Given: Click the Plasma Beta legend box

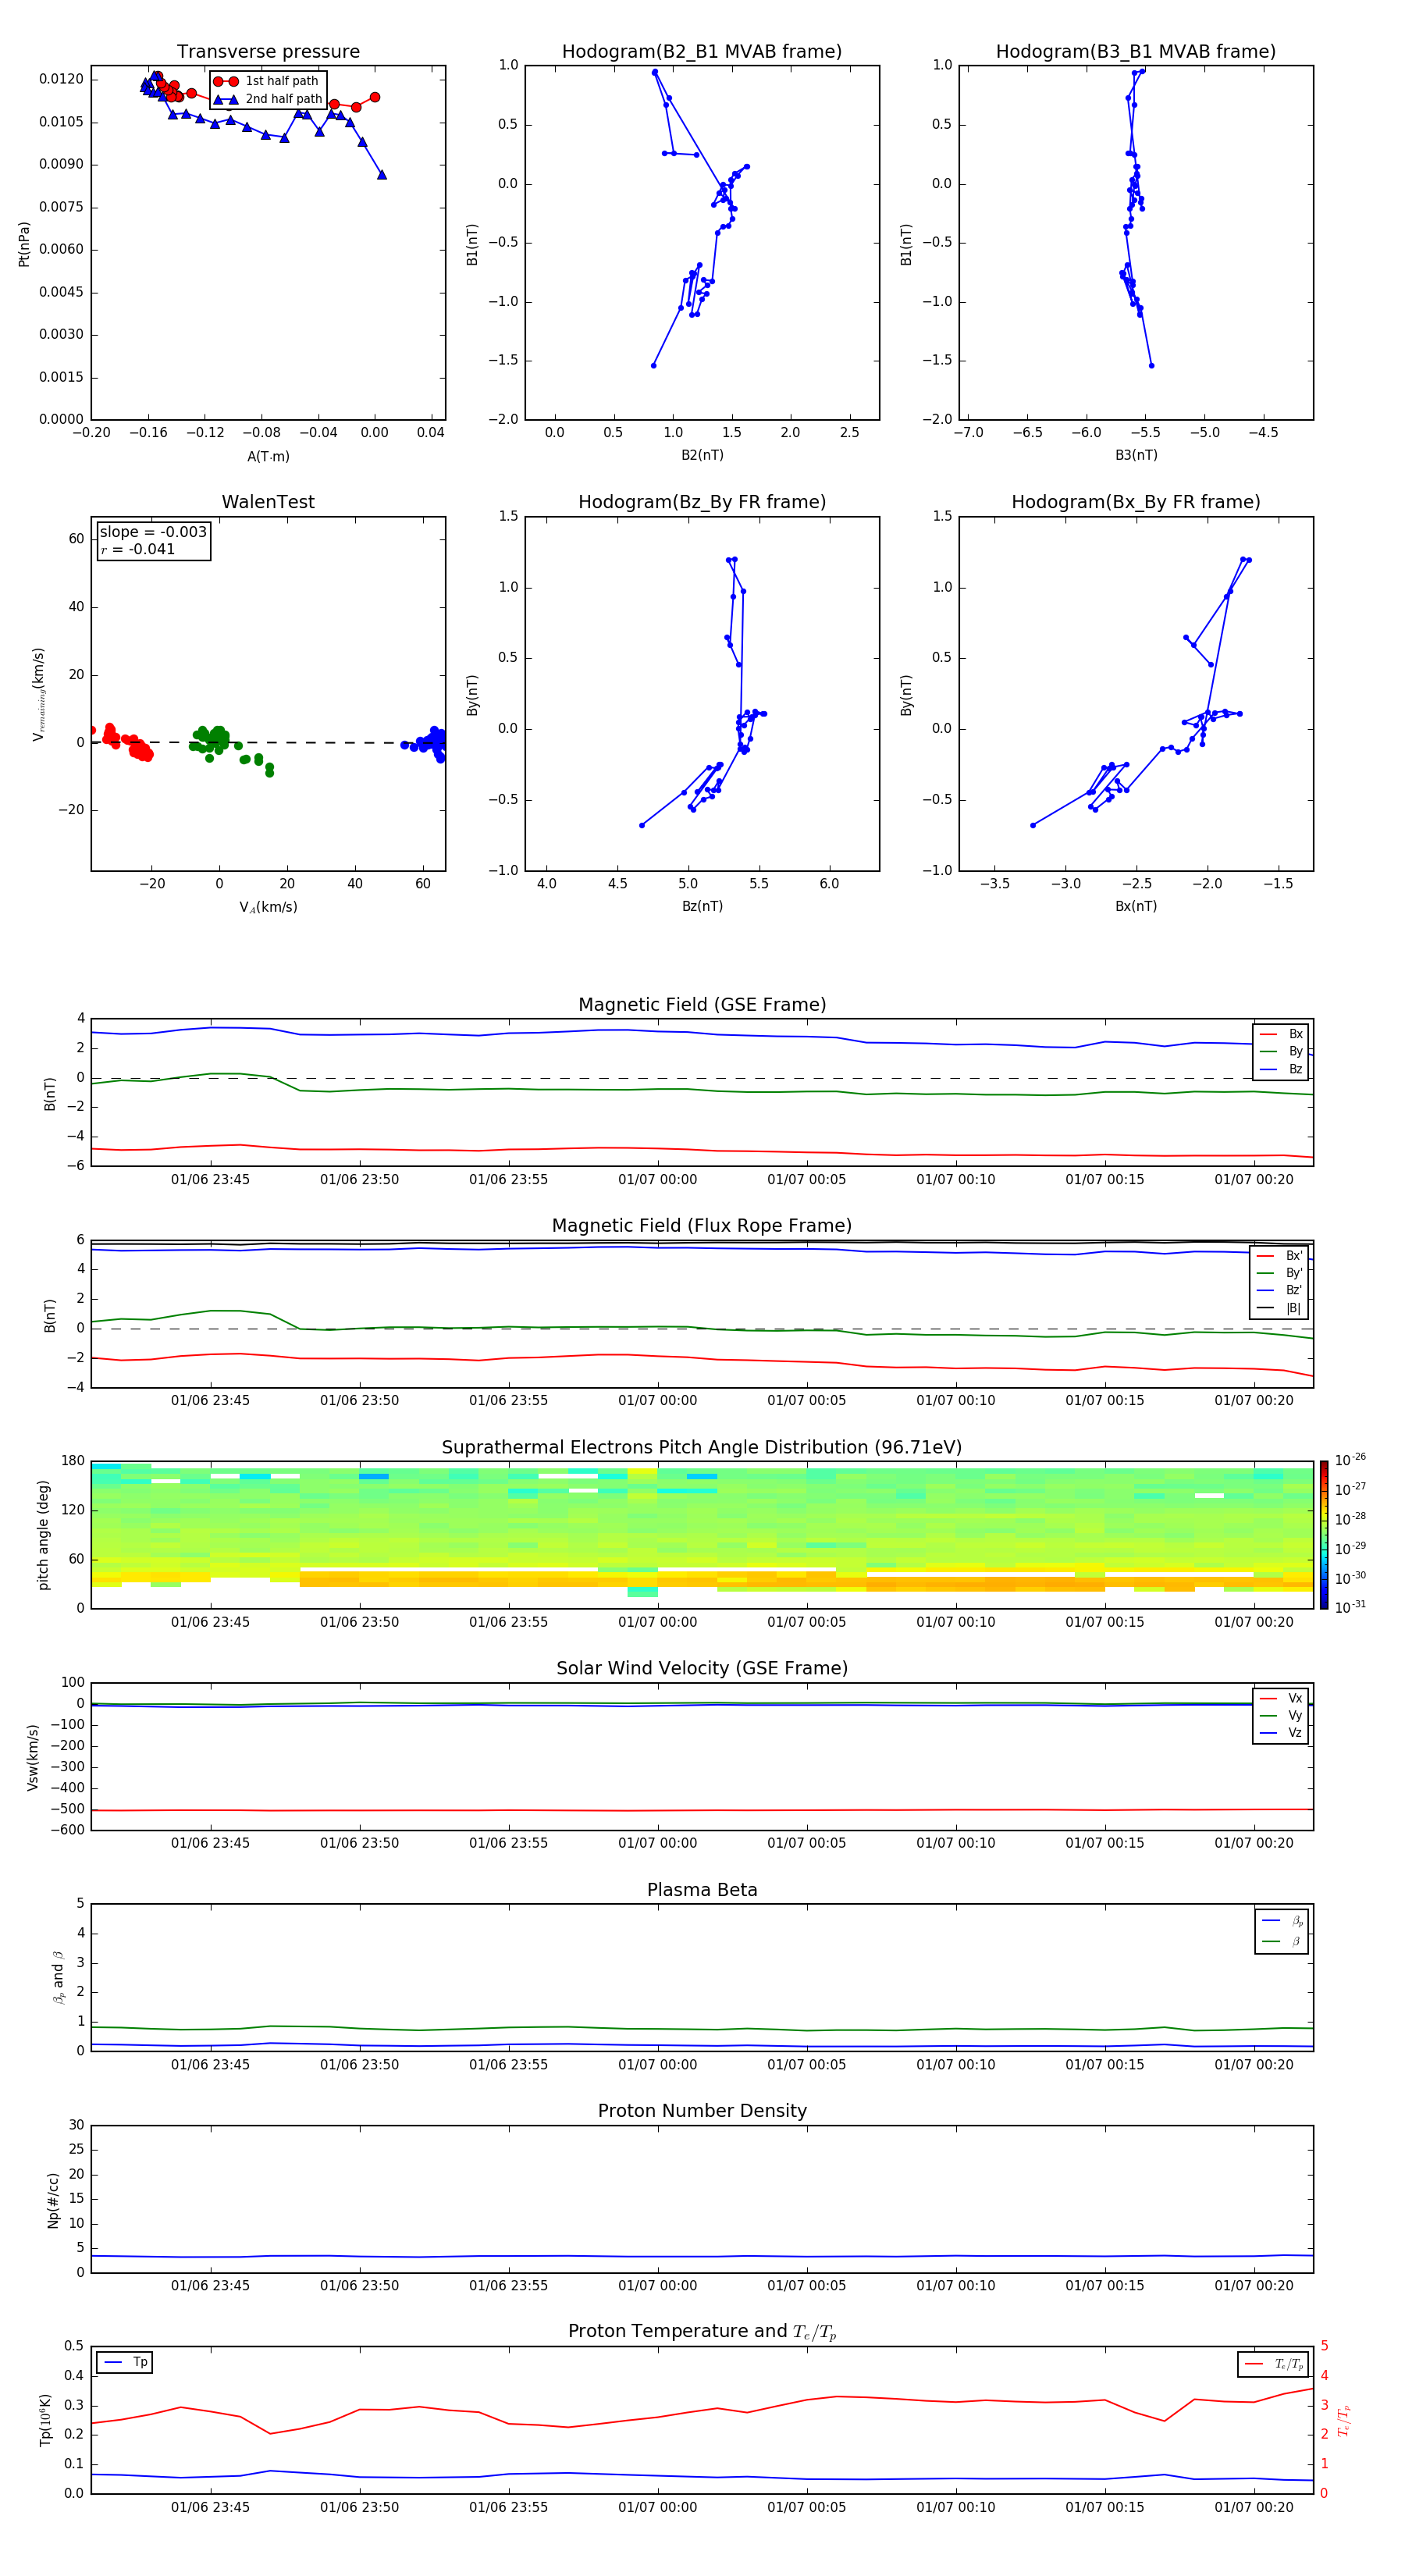Looking at the screenshot, I should tap(1282, 1931).
